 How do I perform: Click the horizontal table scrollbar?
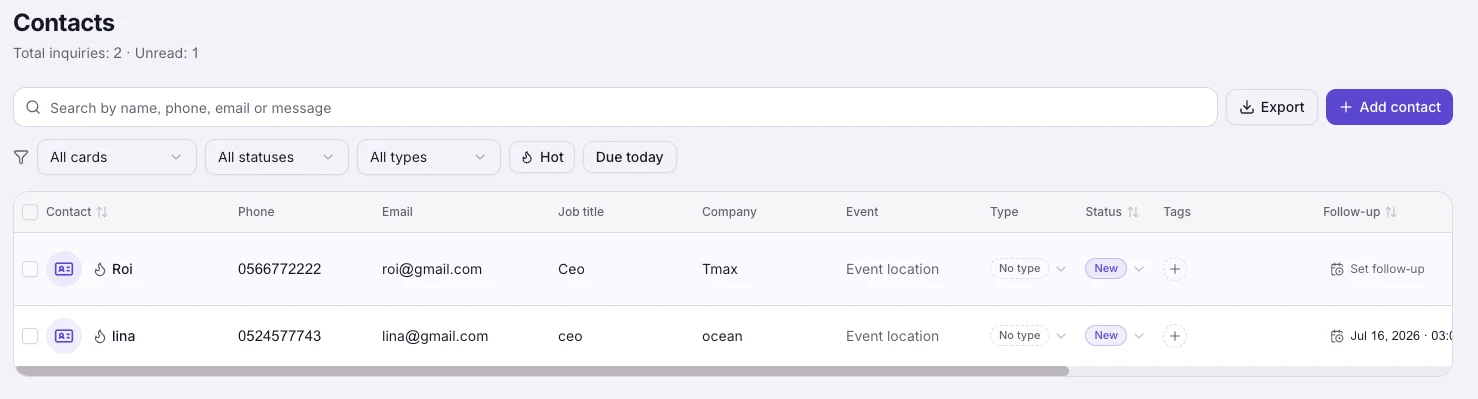click(x=542, y=371)
